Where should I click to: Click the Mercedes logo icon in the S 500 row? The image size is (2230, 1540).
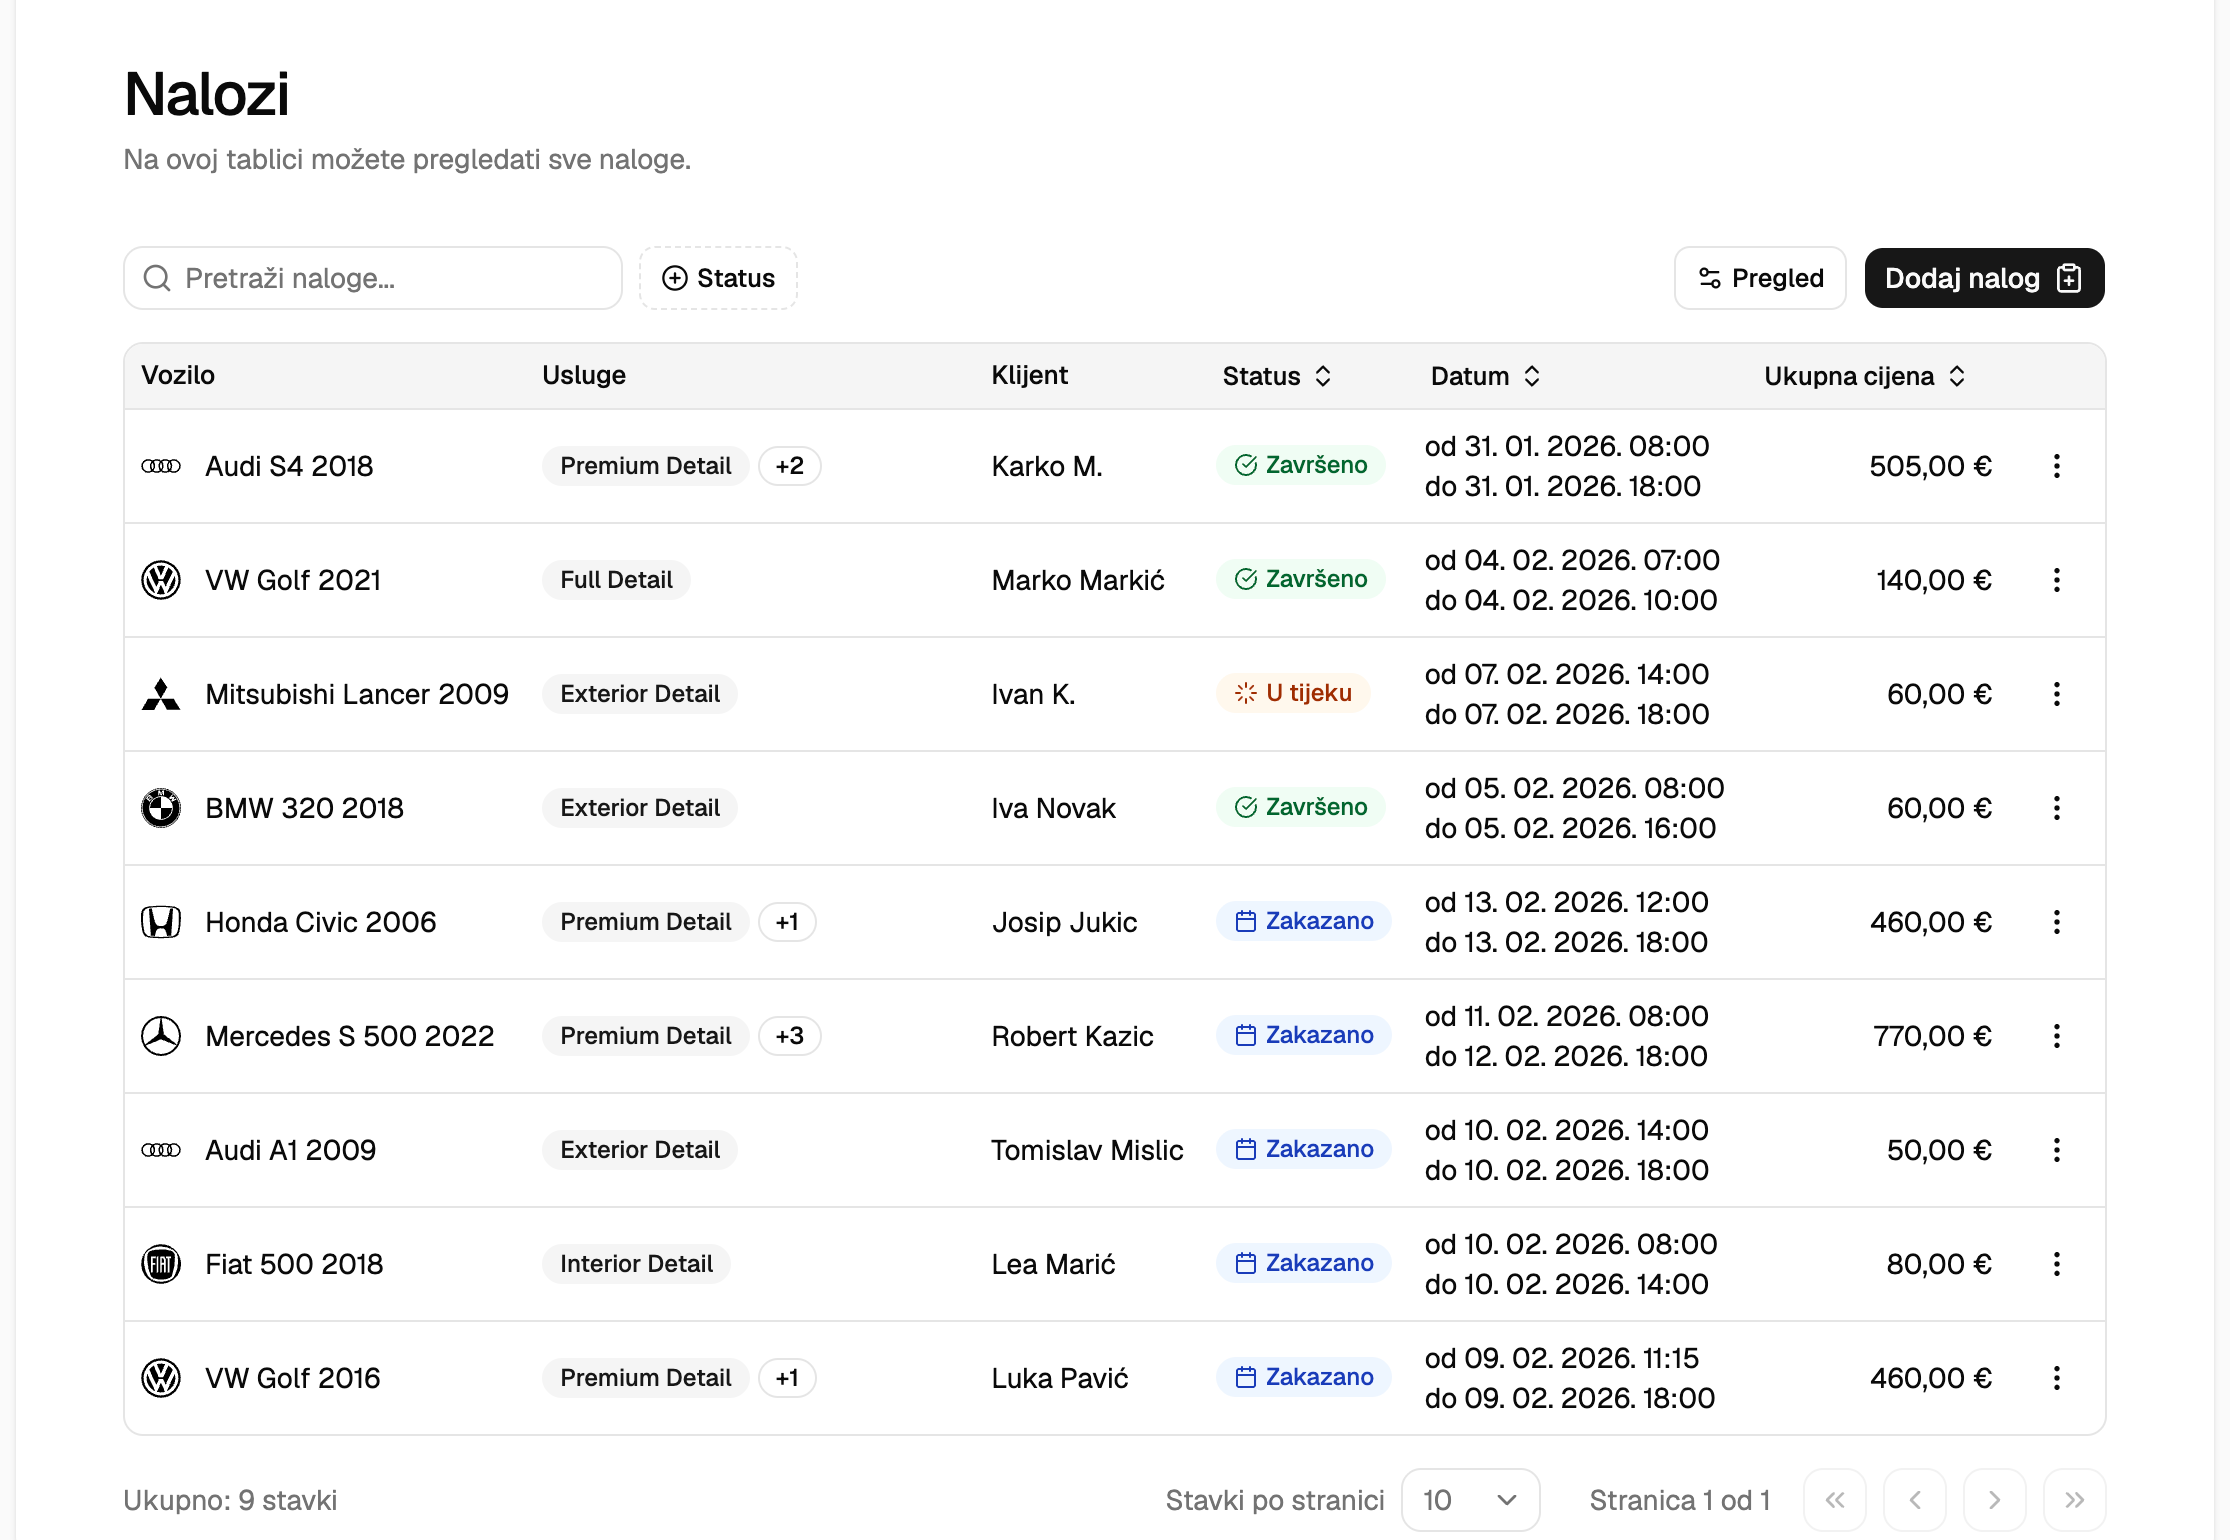(161, 1036)
